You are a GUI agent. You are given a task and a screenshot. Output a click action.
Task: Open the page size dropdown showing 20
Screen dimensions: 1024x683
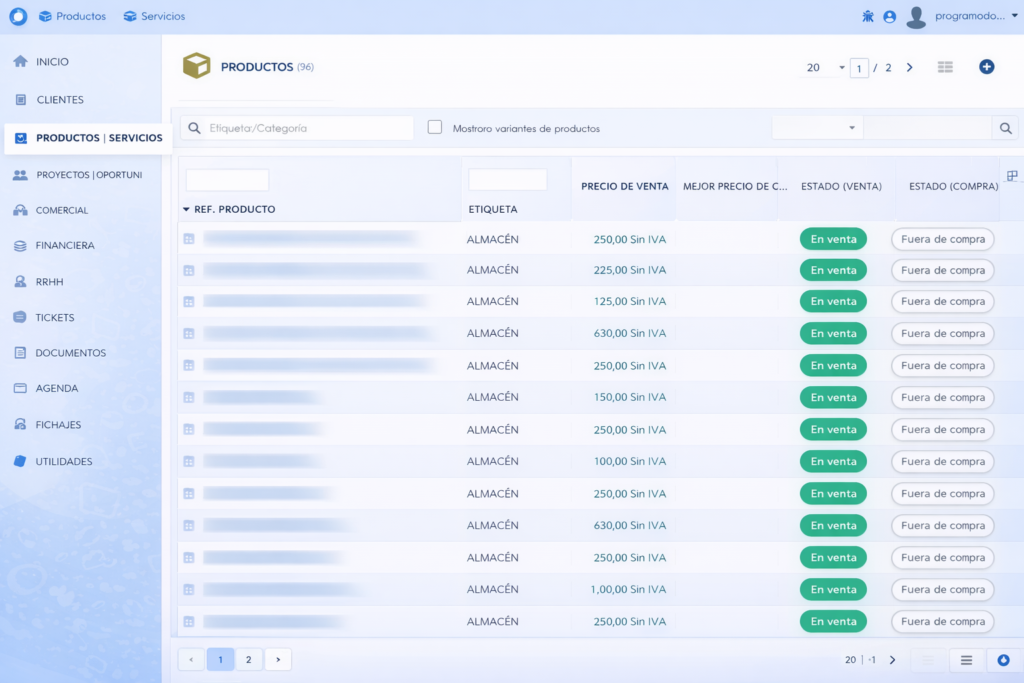[826, 68]
